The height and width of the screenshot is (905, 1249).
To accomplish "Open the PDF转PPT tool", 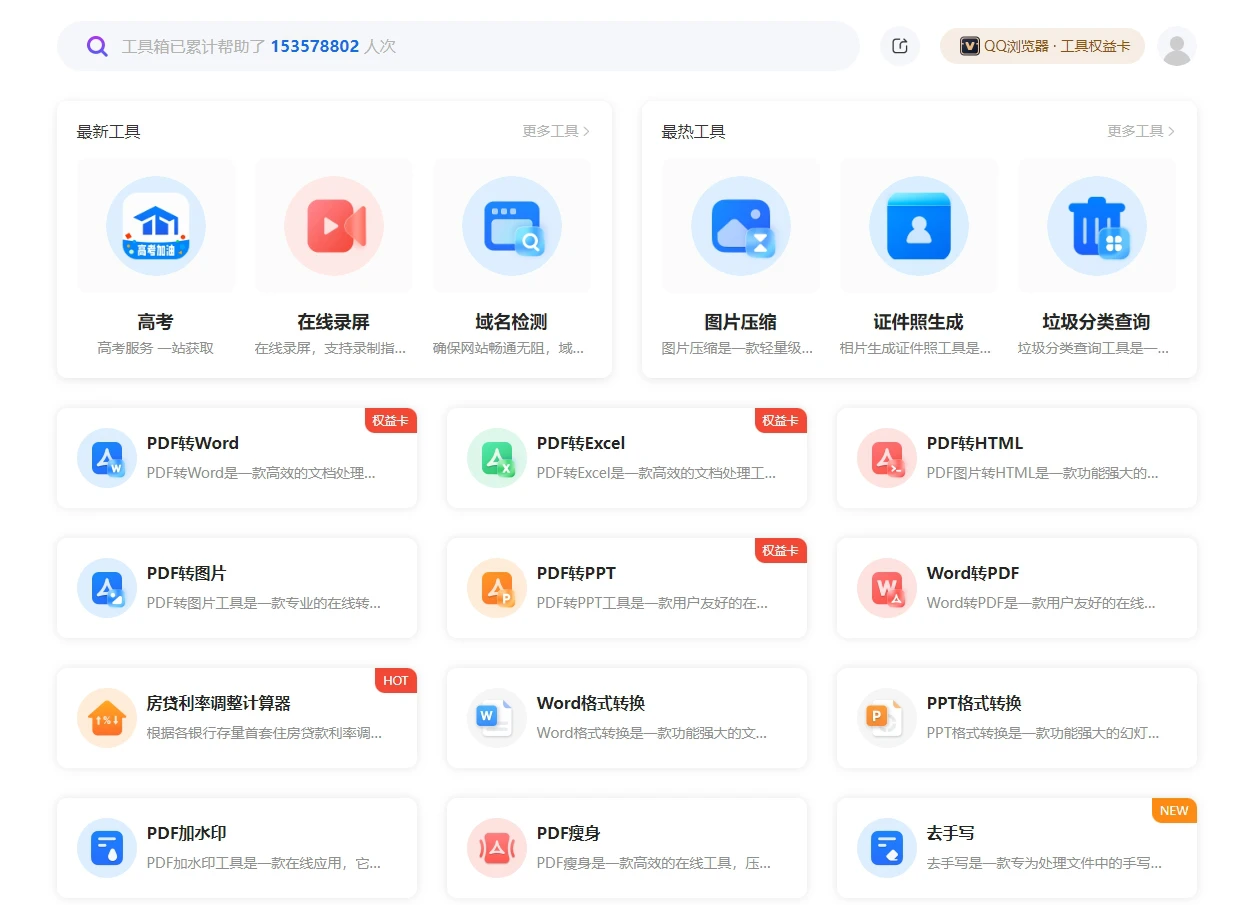I will coord(496,588).
